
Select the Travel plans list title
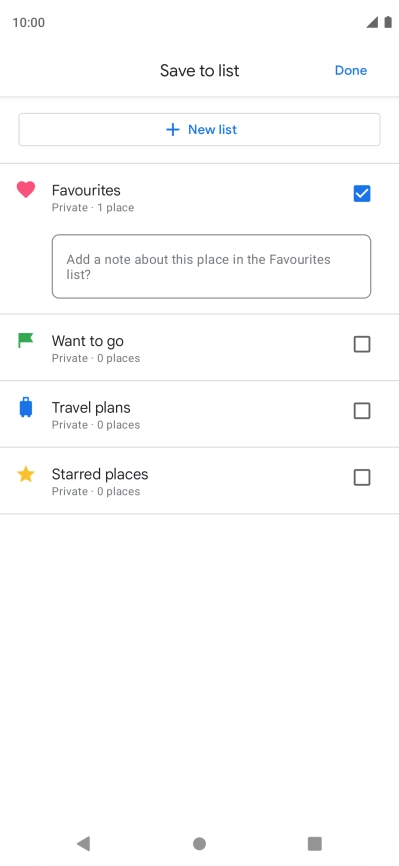(91, 408)
